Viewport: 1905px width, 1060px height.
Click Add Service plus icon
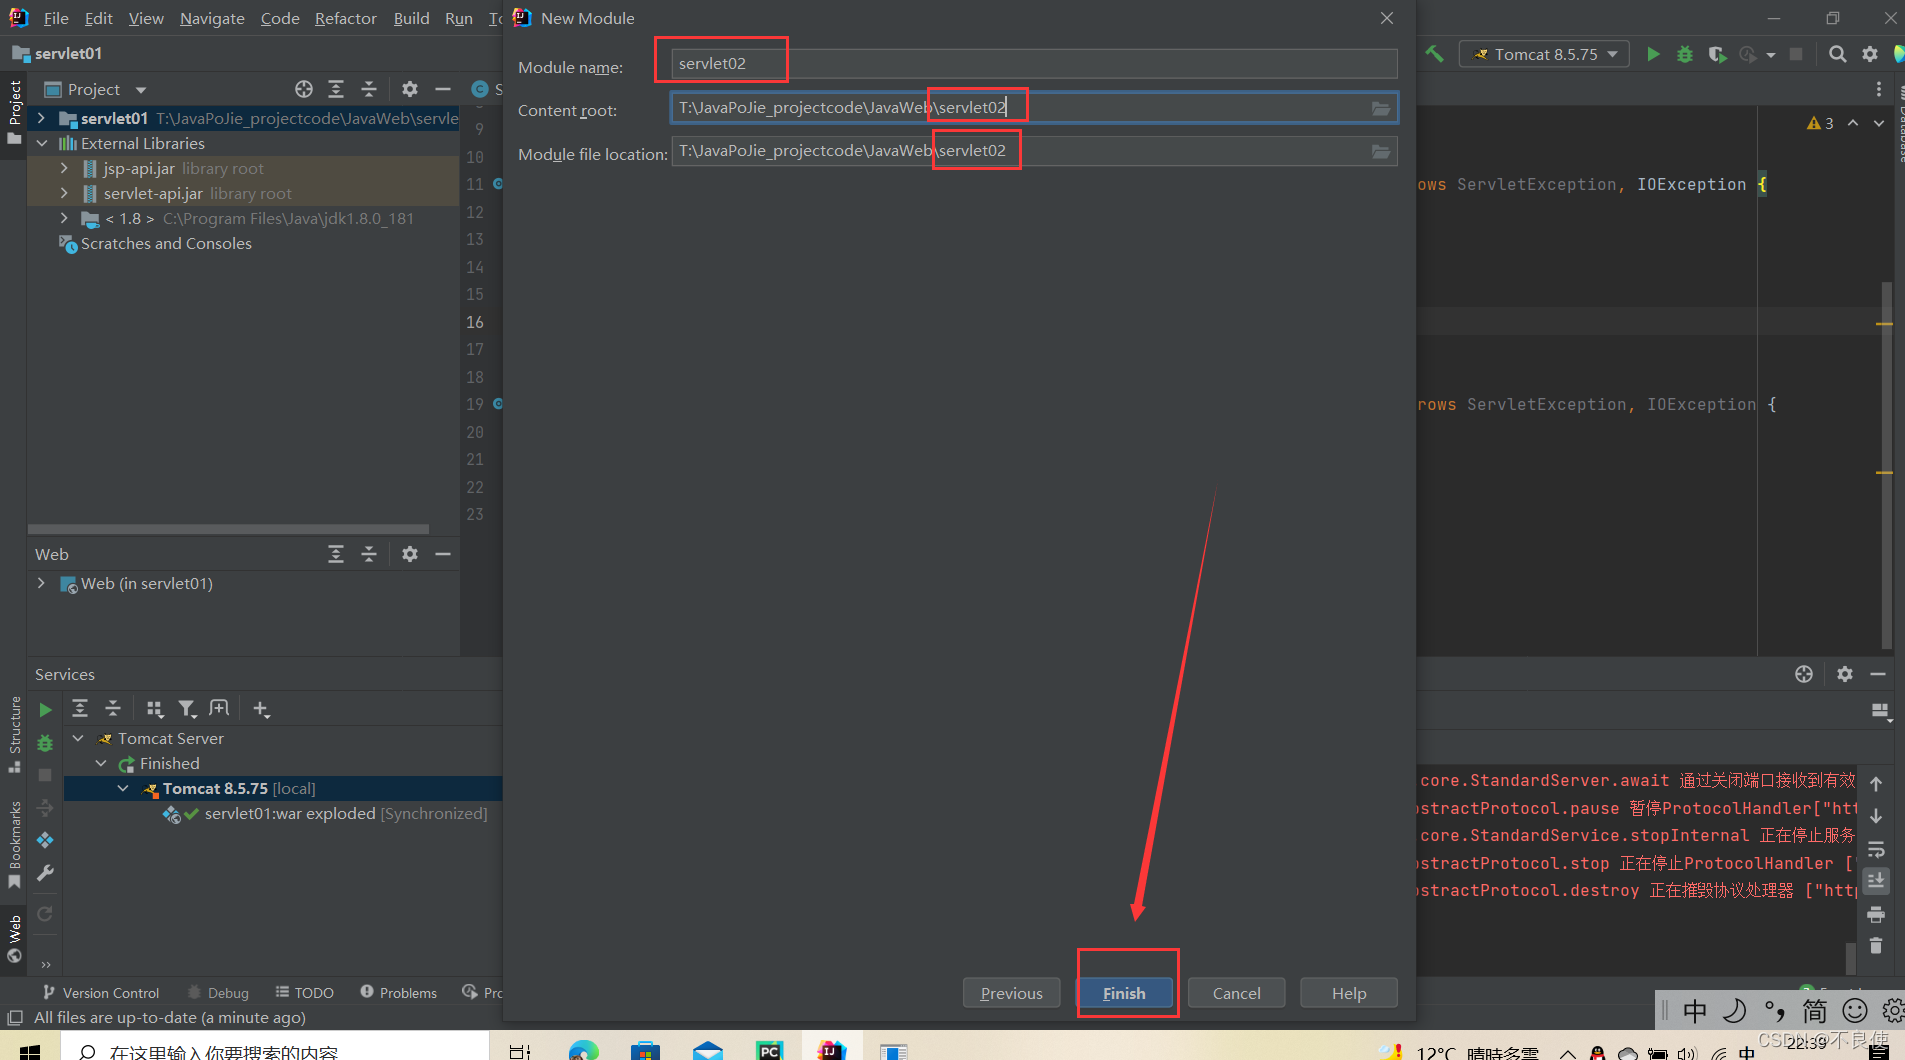pyautogui.click(x=261, y=709)
